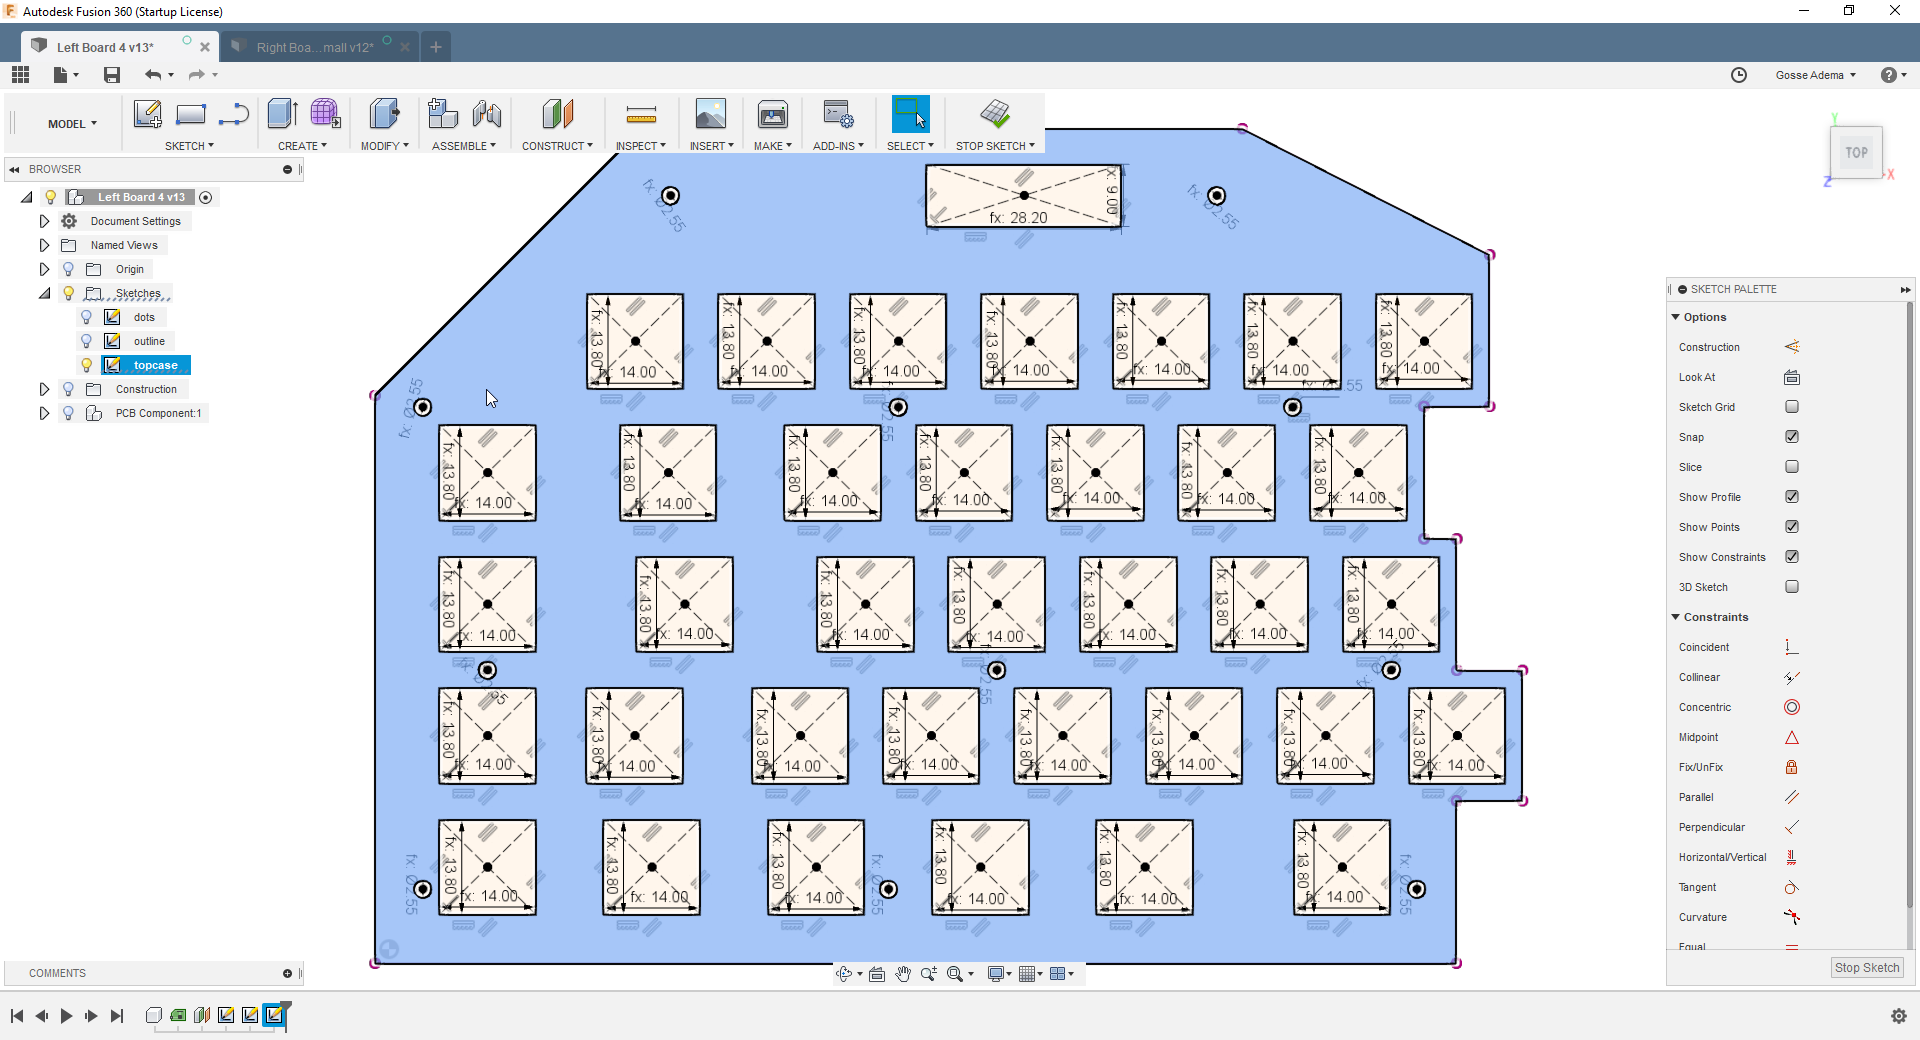Open the MODEL workspace dropdown

pos(72,124)
